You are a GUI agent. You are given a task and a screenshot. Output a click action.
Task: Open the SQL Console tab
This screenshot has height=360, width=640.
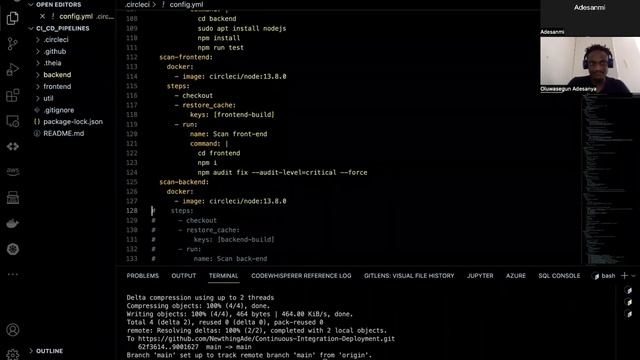pyautogui.click(x=559, y=276)
